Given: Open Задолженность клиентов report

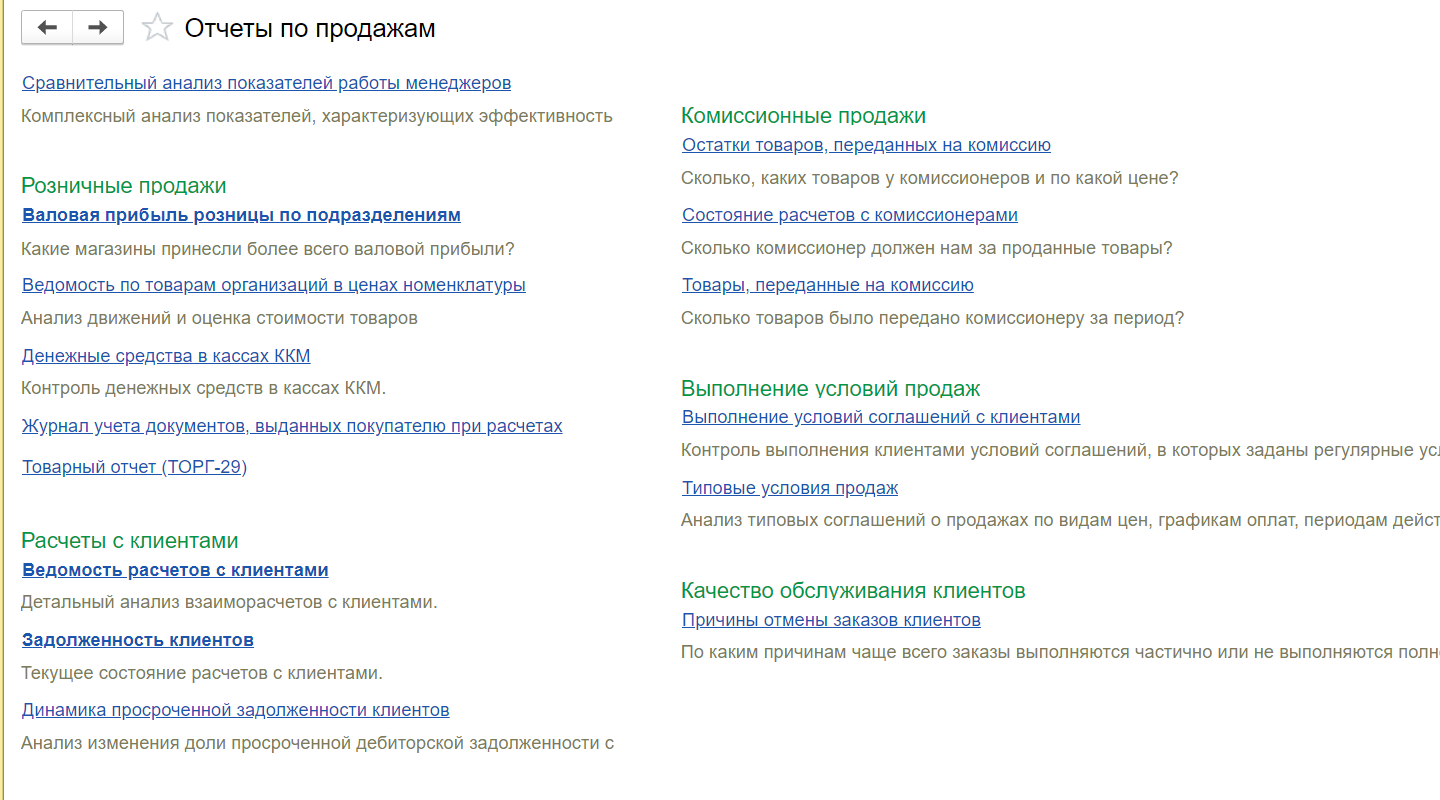Looking at the screenshot, I should [x=138, y=640].
